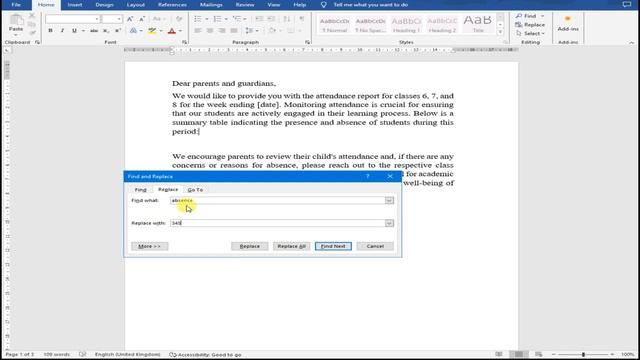
Task: Open the File menu tab
Action: [x=16, y=5]
